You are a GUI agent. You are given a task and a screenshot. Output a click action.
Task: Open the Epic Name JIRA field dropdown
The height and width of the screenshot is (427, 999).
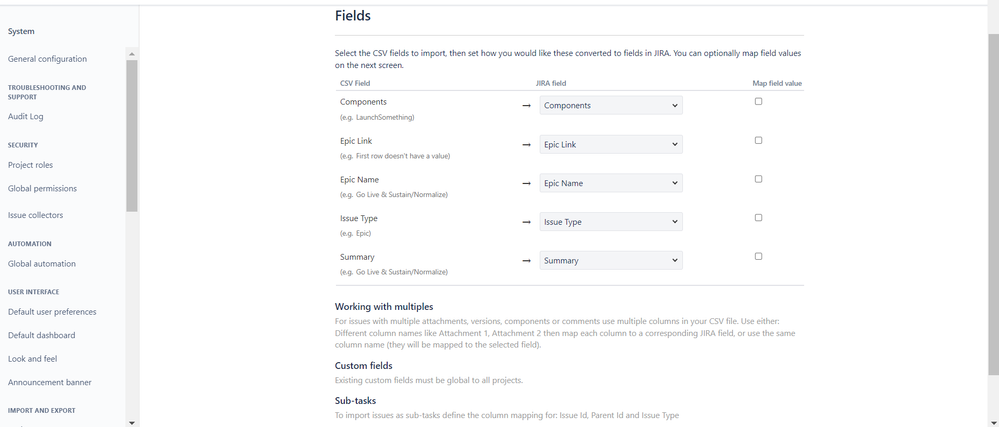point(611,184)
